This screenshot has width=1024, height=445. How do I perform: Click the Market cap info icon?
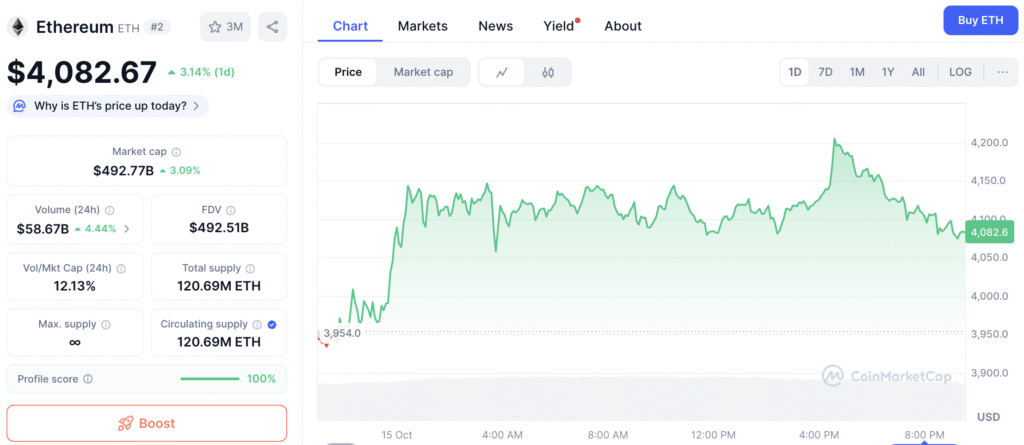click(176, 152)
